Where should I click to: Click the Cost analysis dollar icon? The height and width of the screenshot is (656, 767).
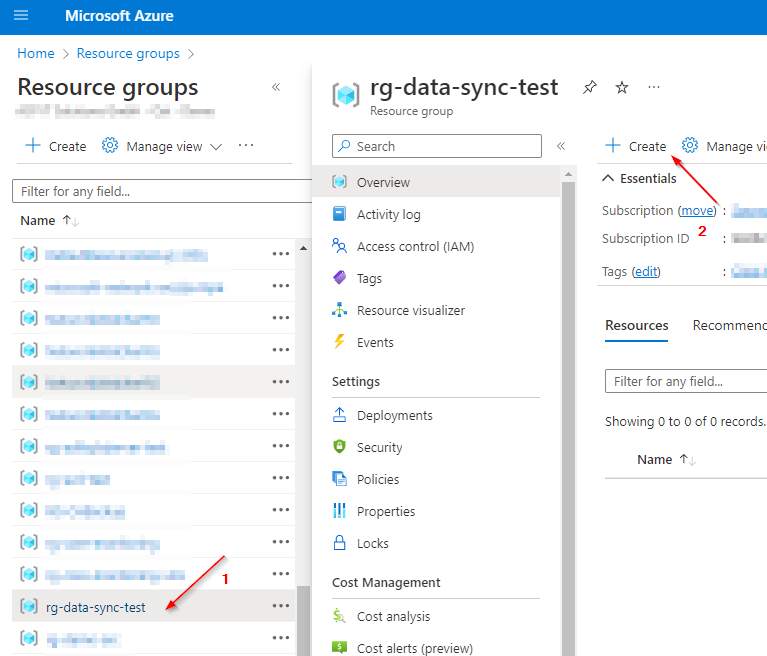pyautogui.click(x=339, y=615)
